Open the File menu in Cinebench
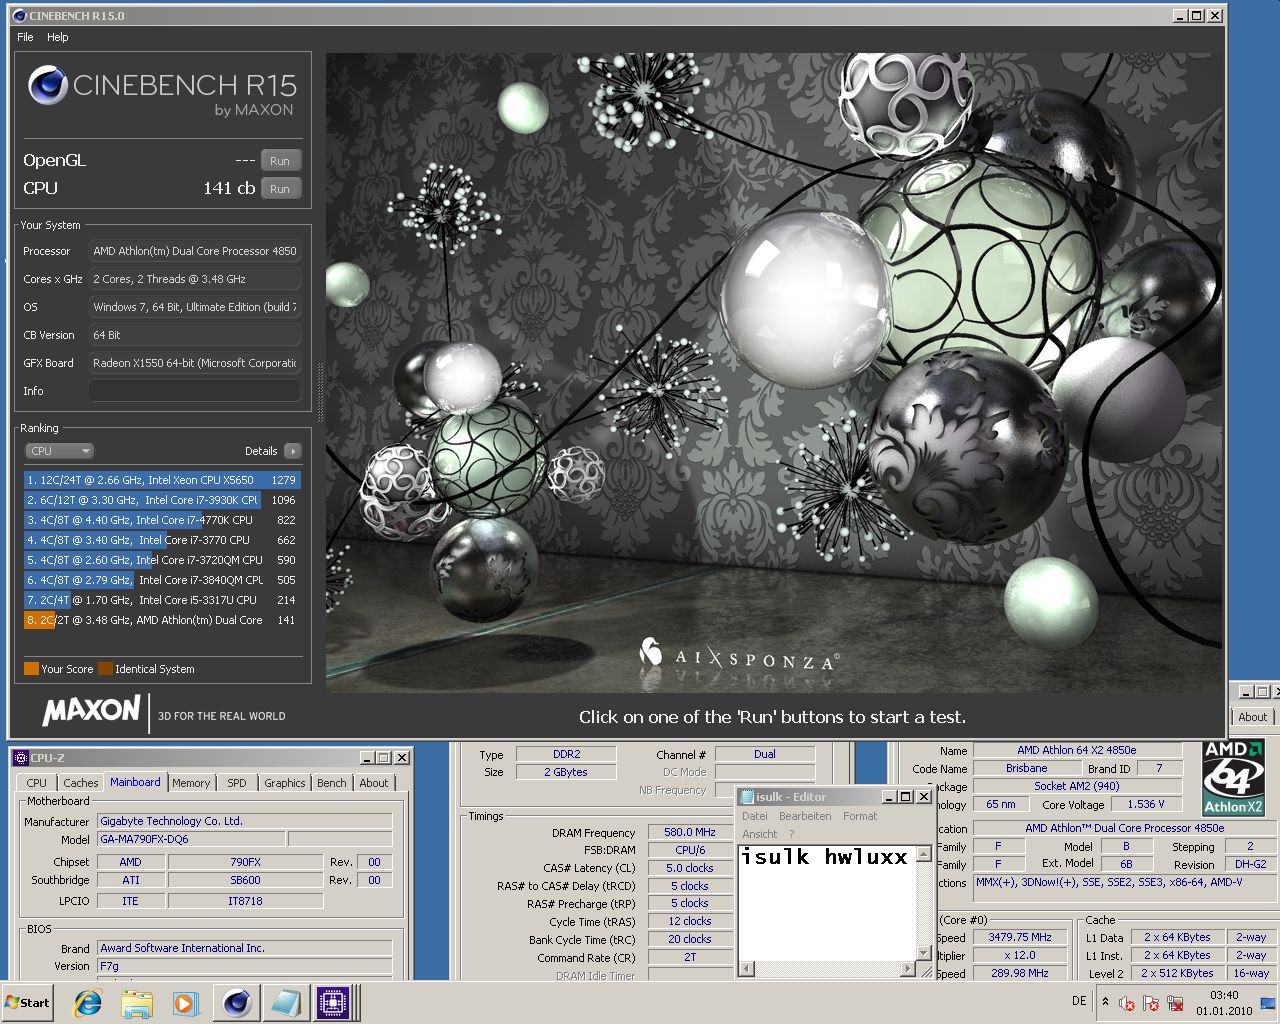The width and height of the screenshot is (1280, 1024). (25, 37)
